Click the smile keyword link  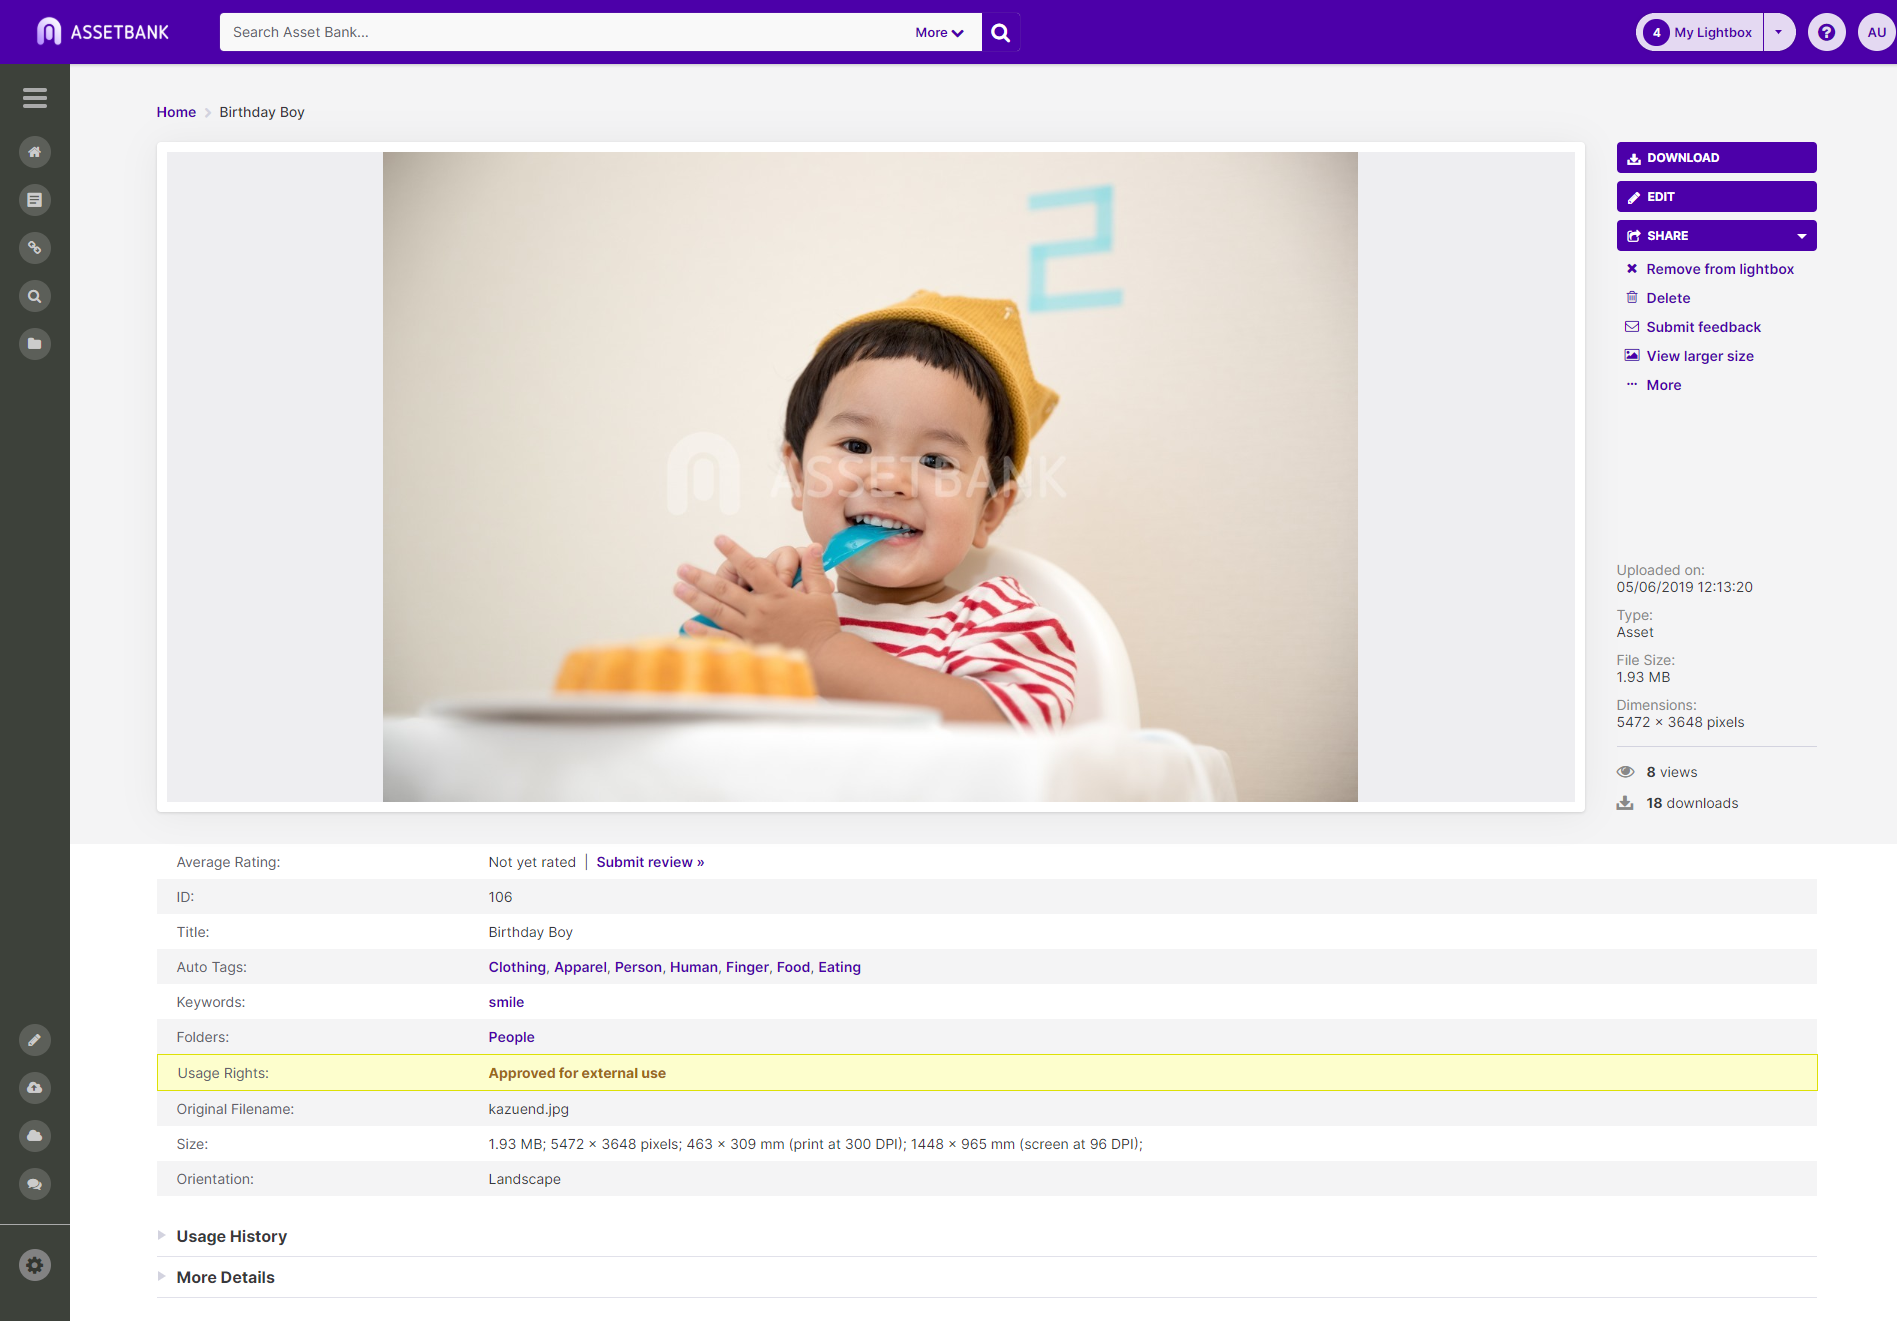click(506, 1002)
